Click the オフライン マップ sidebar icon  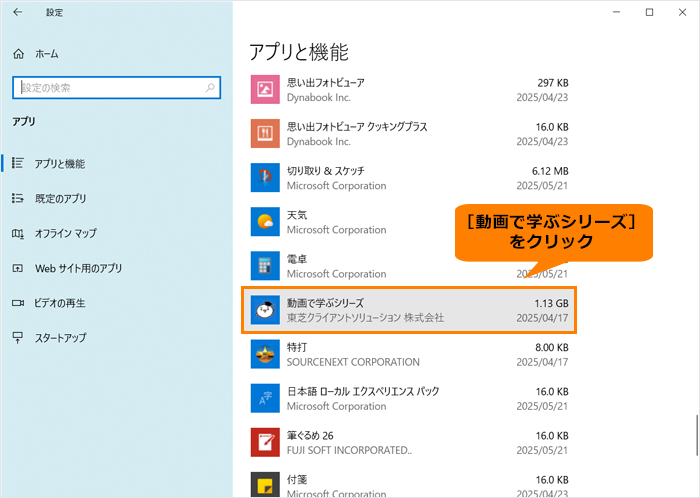point(18,233)
